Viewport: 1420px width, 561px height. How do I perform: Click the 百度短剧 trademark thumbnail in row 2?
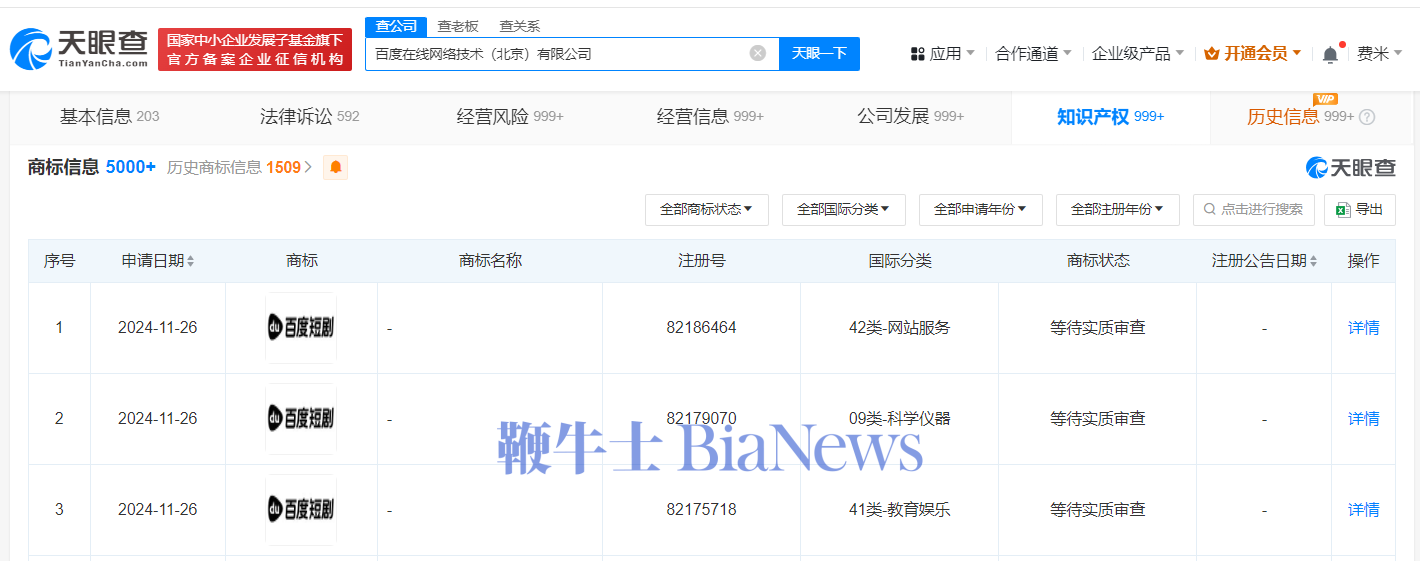tap(301, 419)
